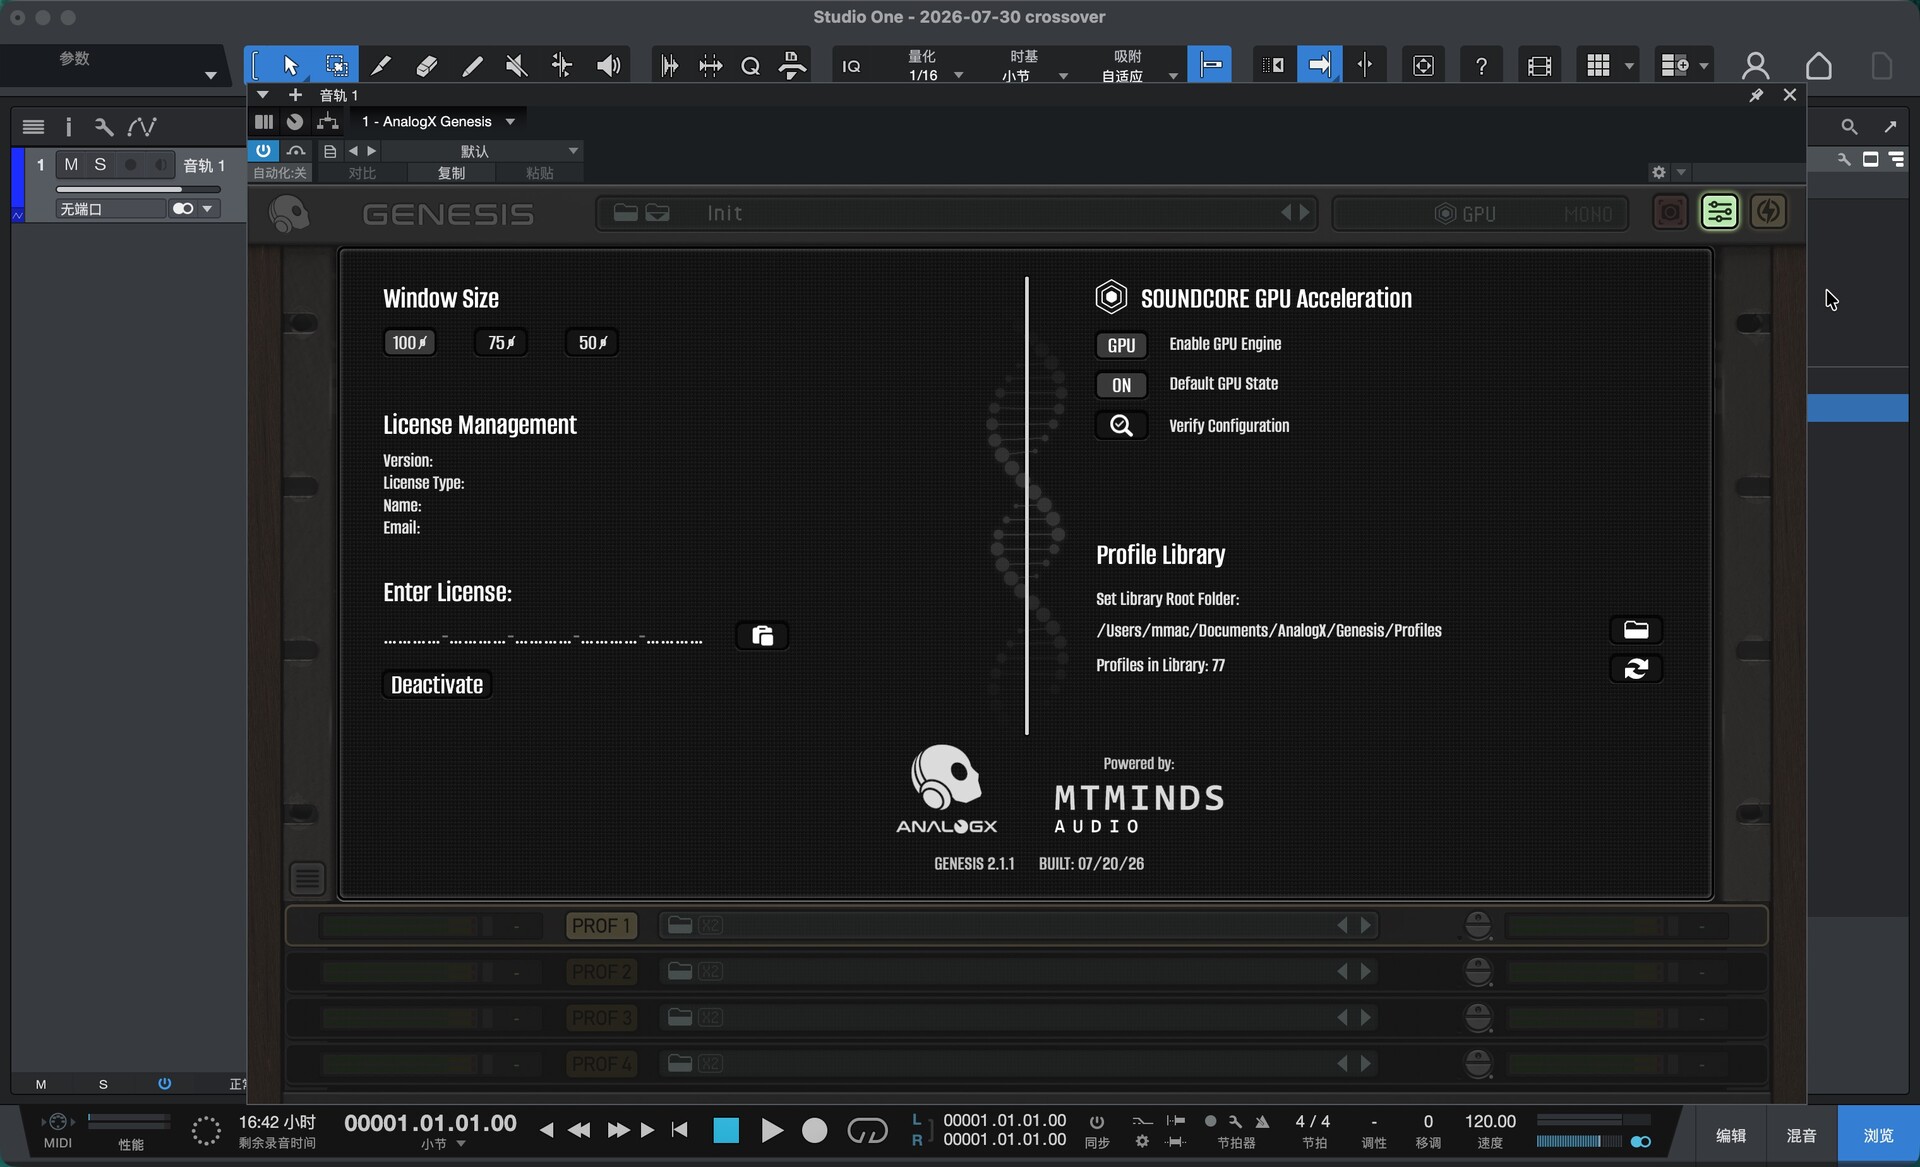Open the grid view options dropdown arrow
Viewport: 1920px width, 1167px height.
(x=1630, y=66)
